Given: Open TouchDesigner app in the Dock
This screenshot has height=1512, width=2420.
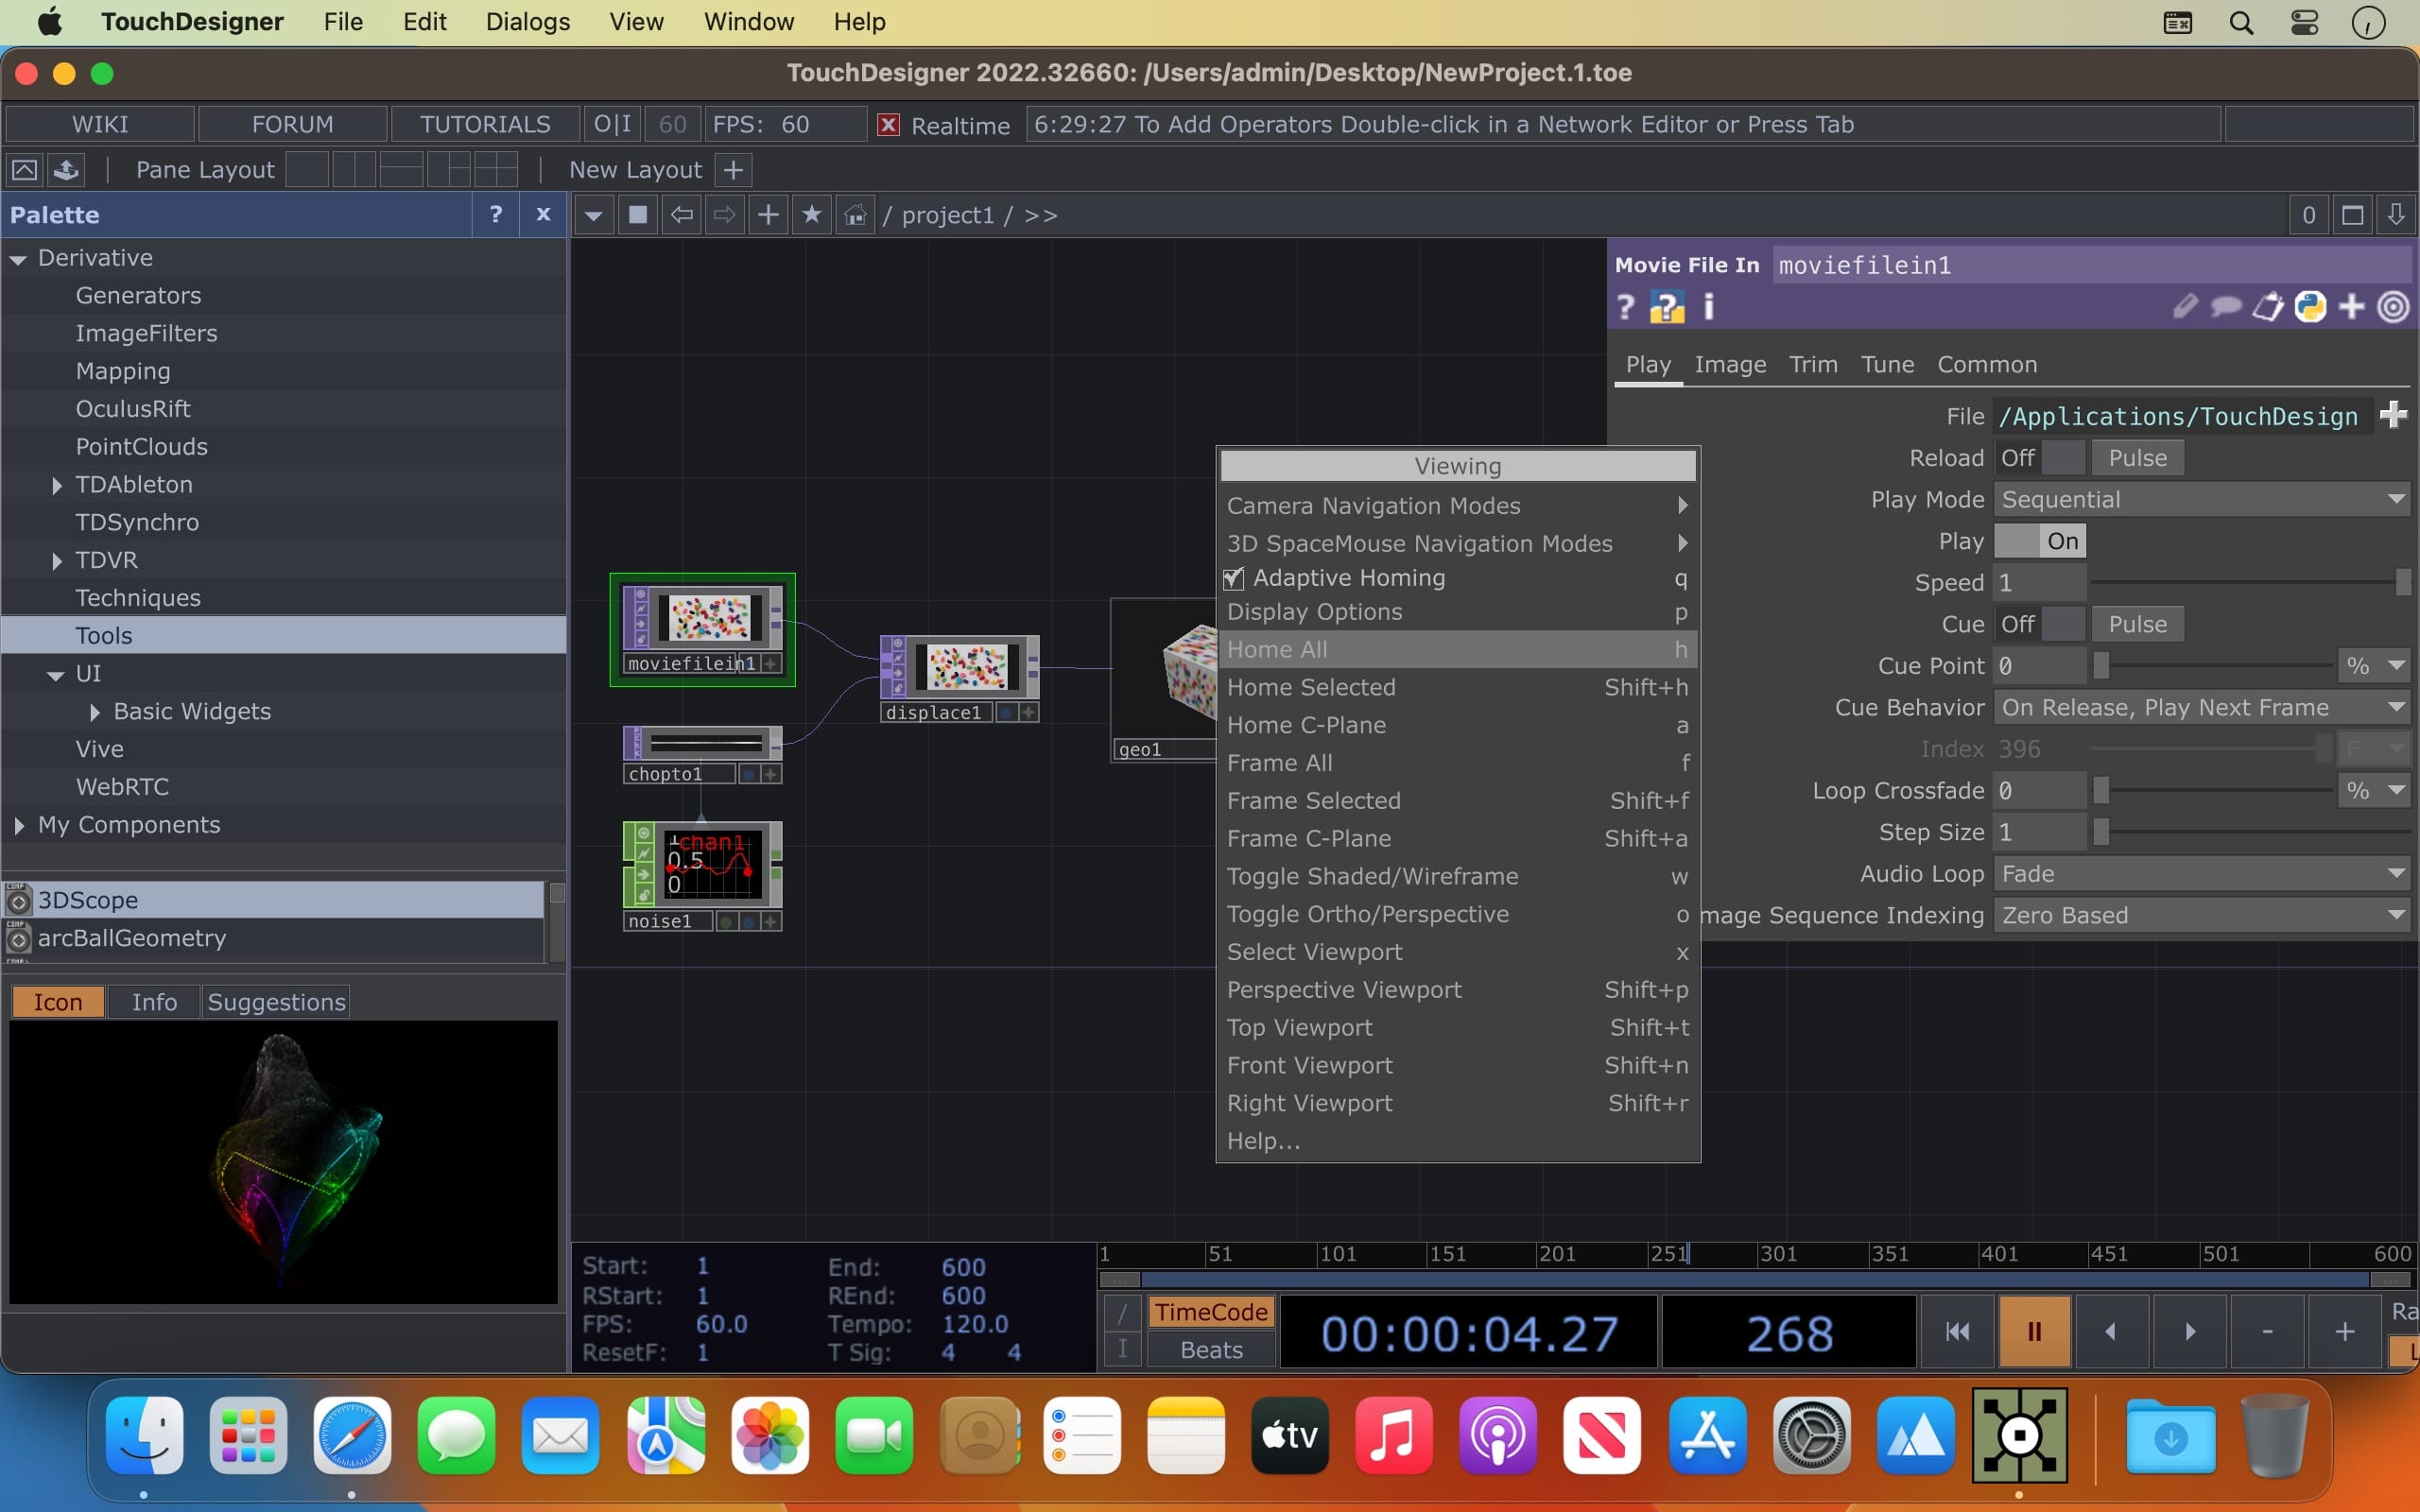Looking at the screenshot, I should tap(2019, 1436).
